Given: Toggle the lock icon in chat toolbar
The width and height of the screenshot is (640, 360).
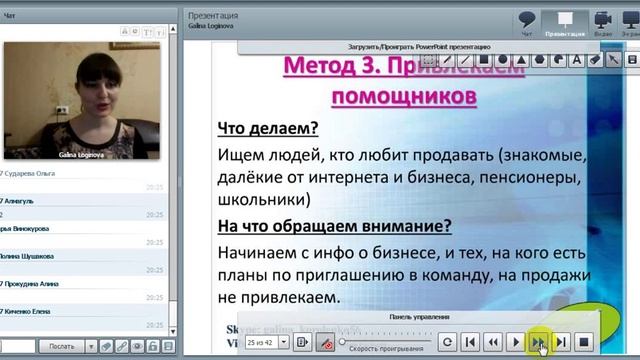Looking at the screenshot, I should 153,346.
